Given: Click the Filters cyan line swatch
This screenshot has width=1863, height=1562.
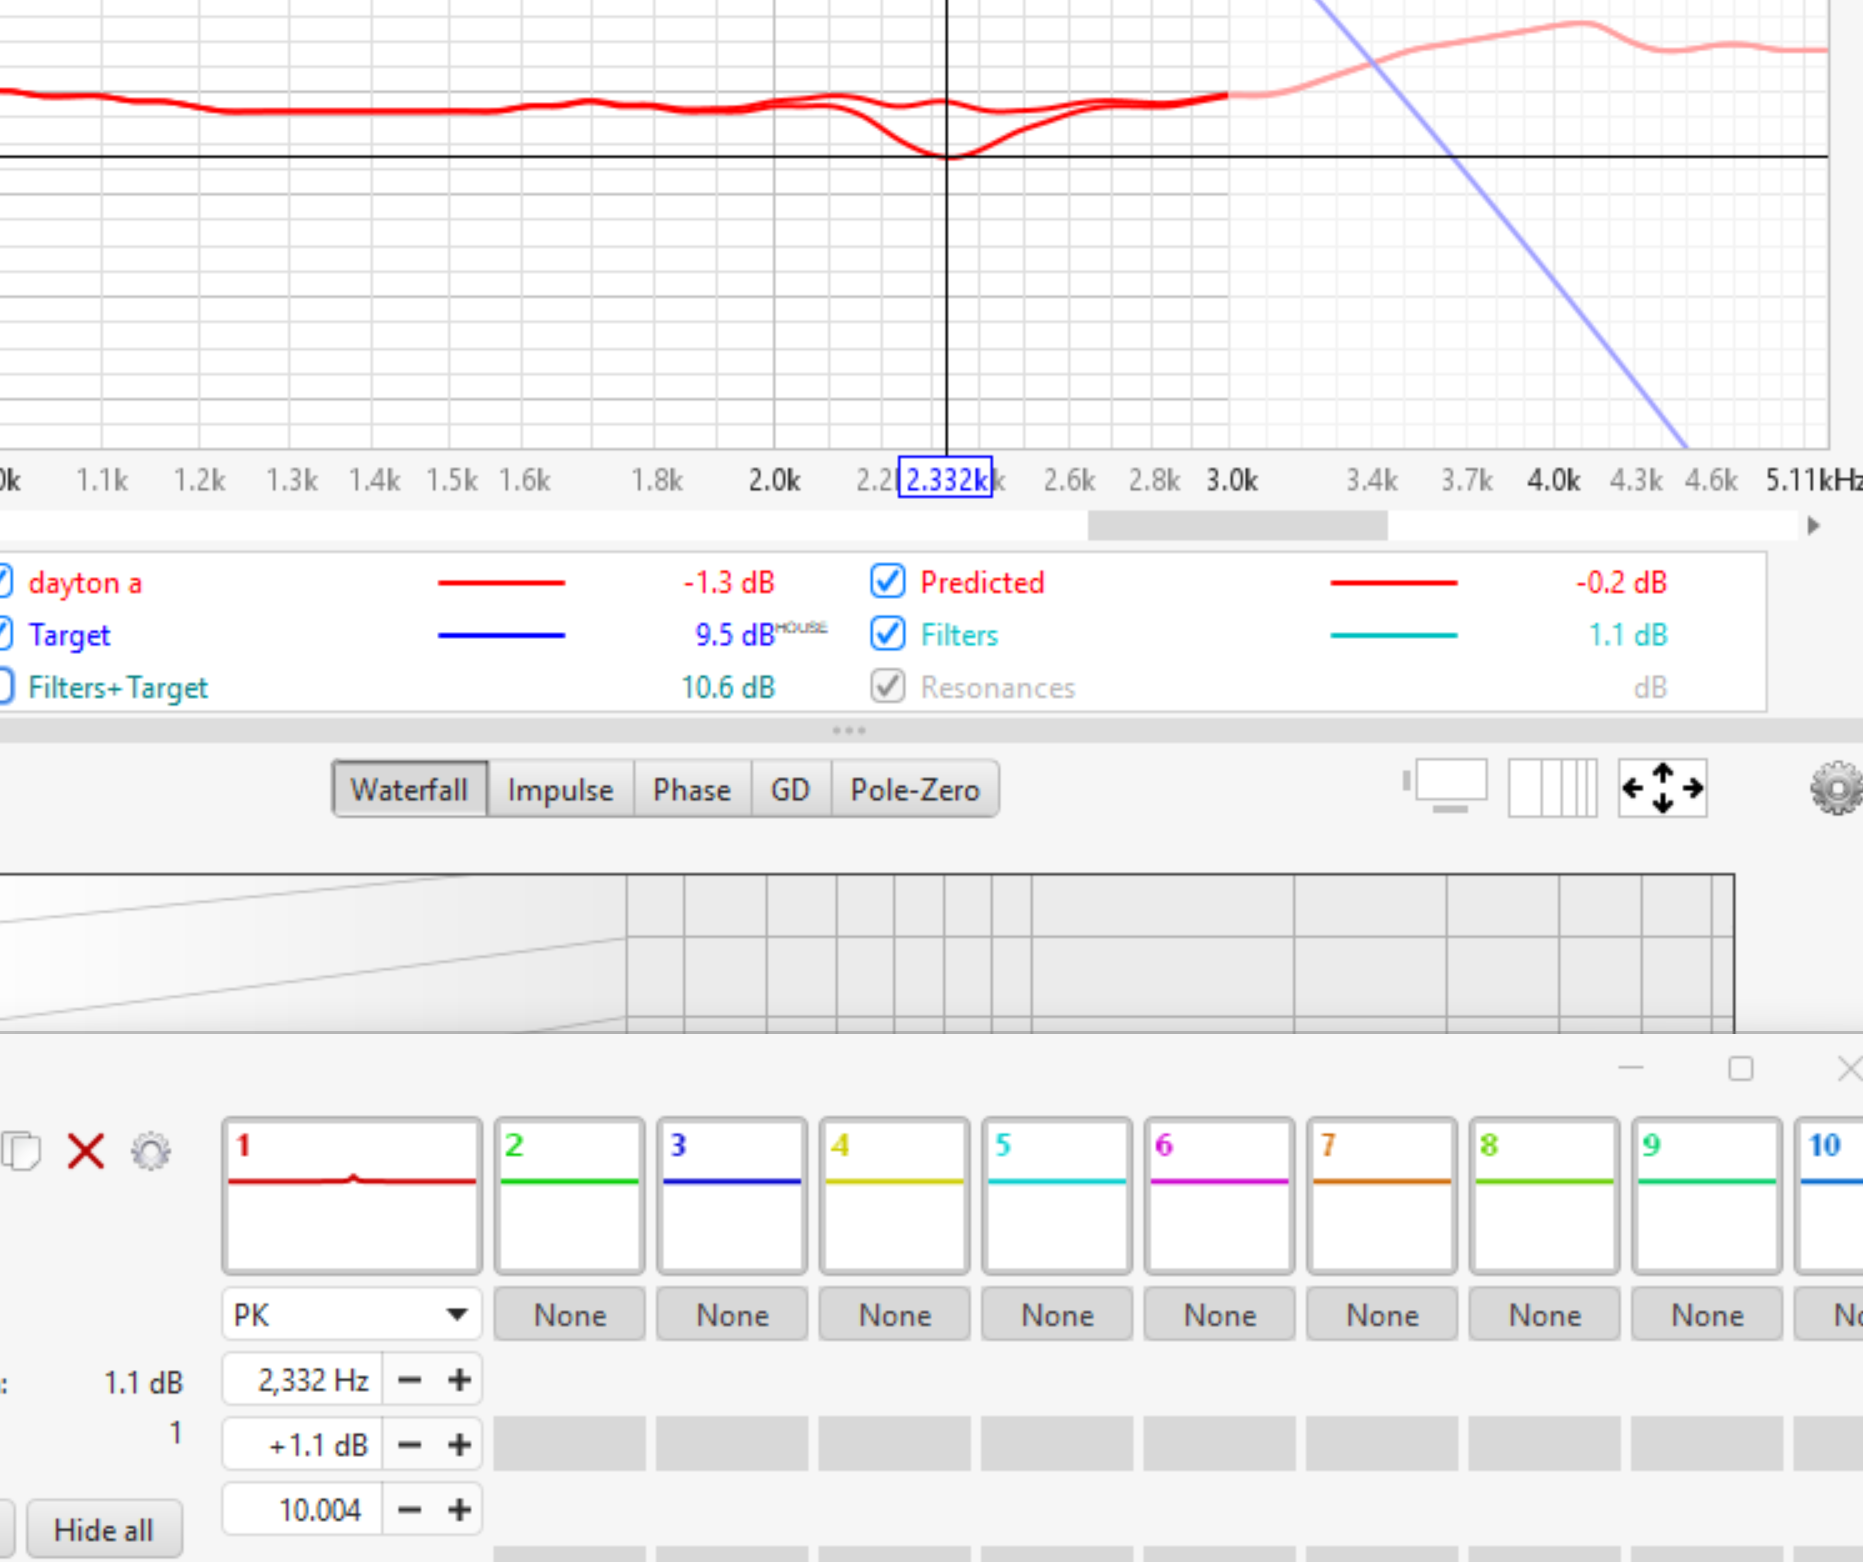Looking at the screenshot, I should coord(1394,635).
